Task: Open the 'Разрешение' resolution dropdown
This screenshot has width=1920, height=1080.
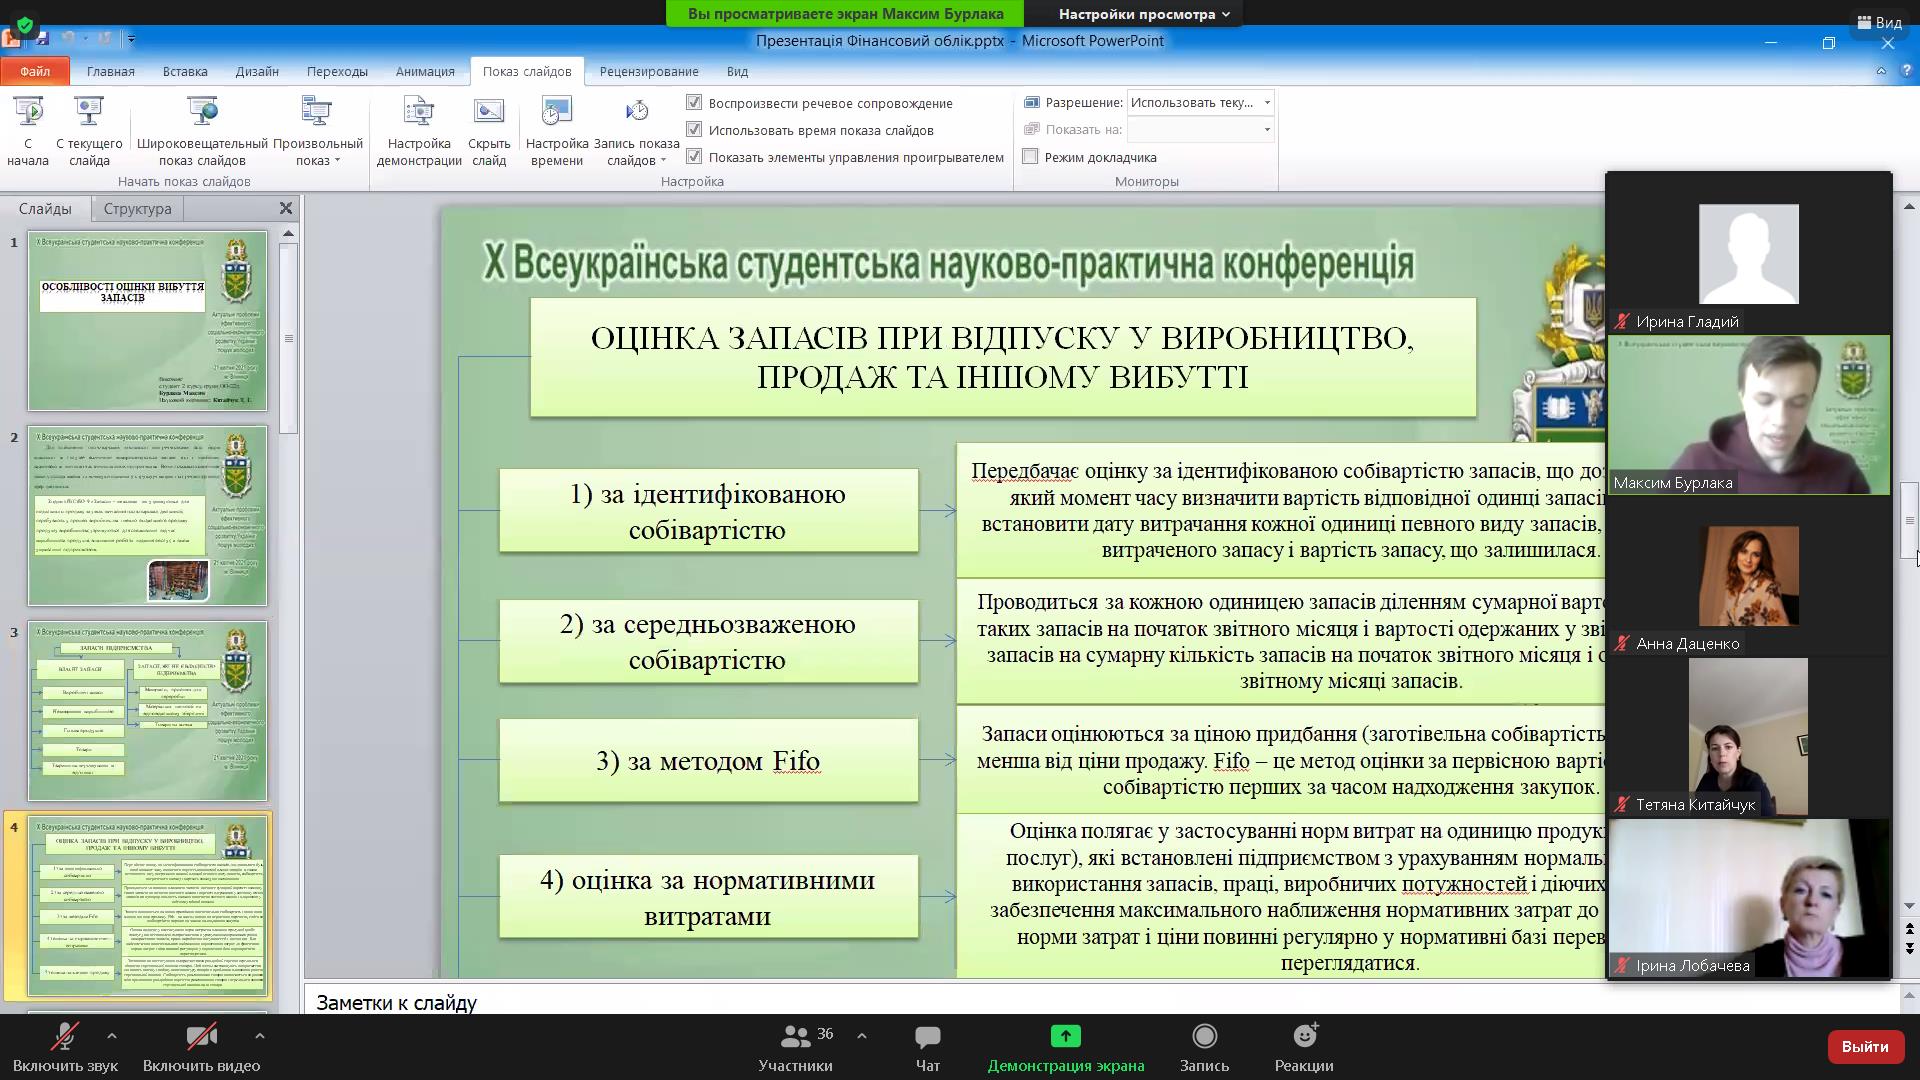Action: [x=1267, y=102]
